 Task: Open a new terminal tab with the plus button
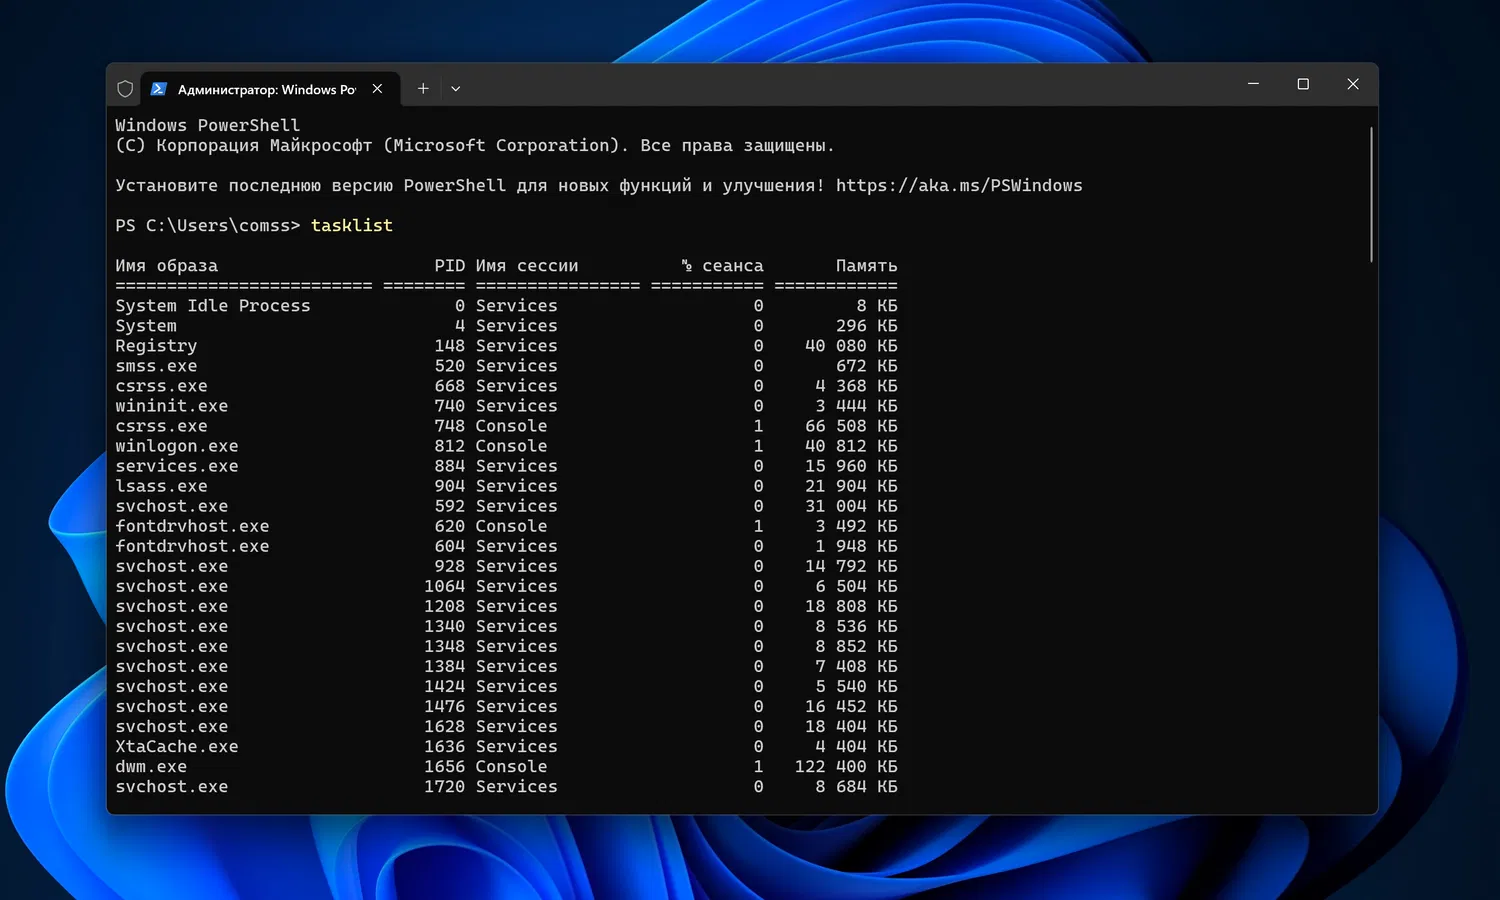click(x=423, y=89)
